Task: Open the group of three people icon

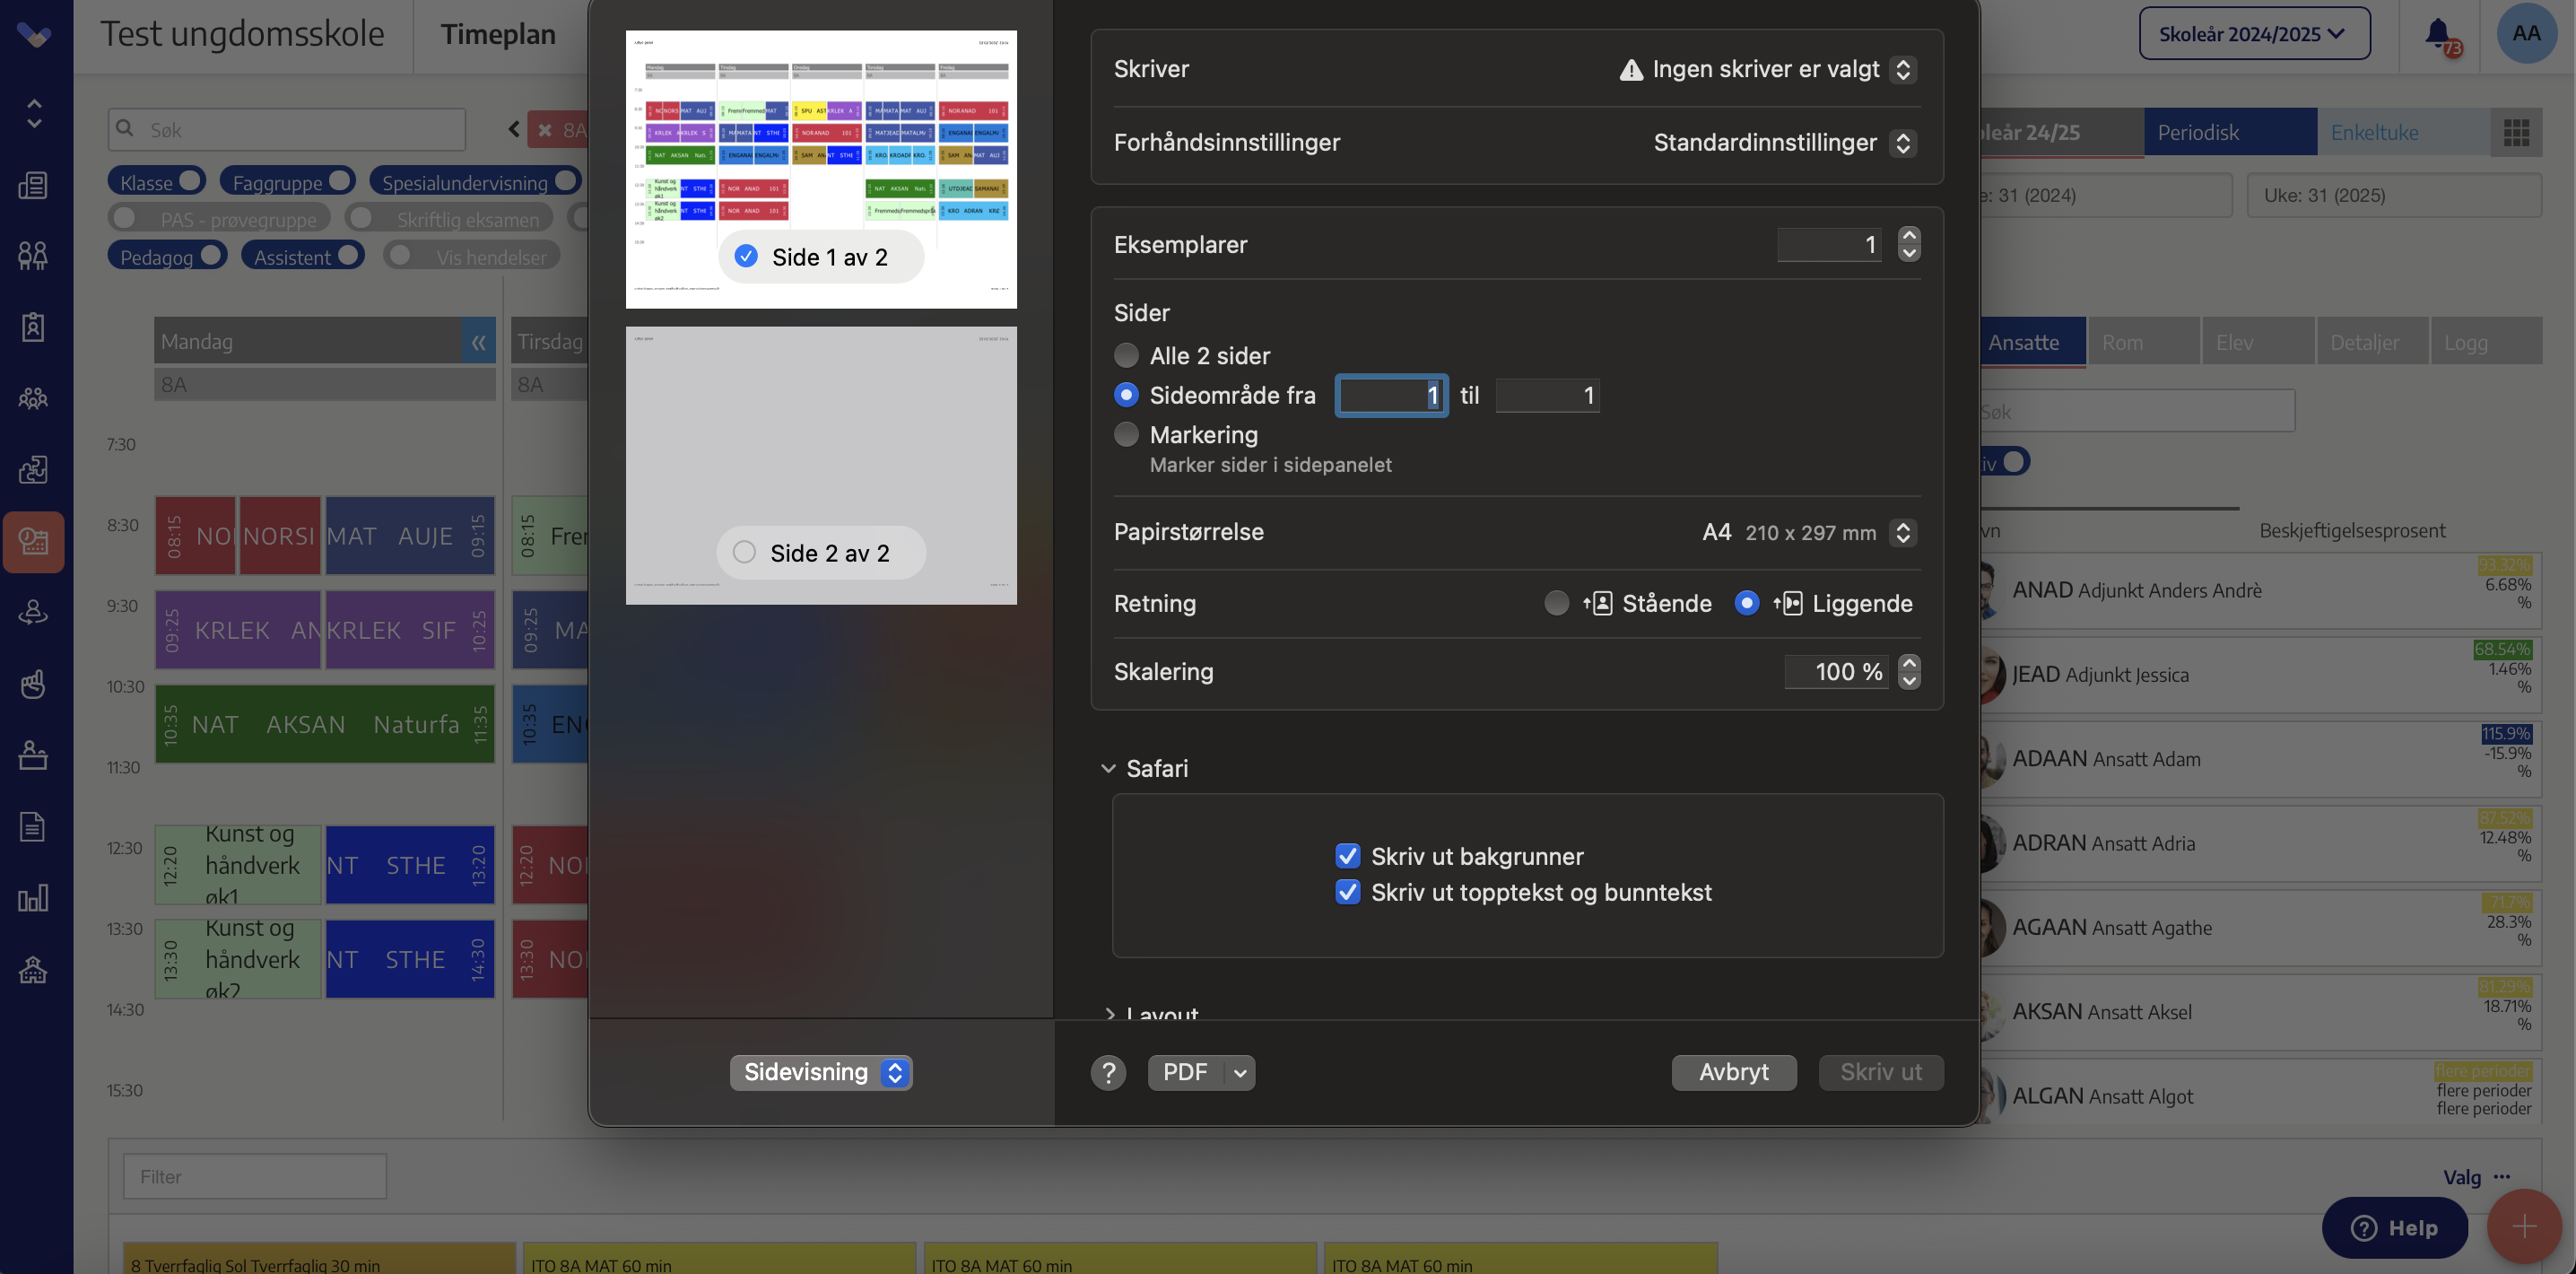Action: click(33, 398)
